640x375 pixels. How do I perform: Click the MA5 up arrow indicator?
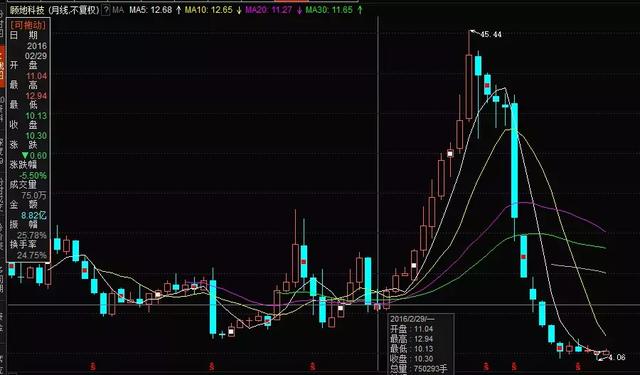tap(178, 10)
